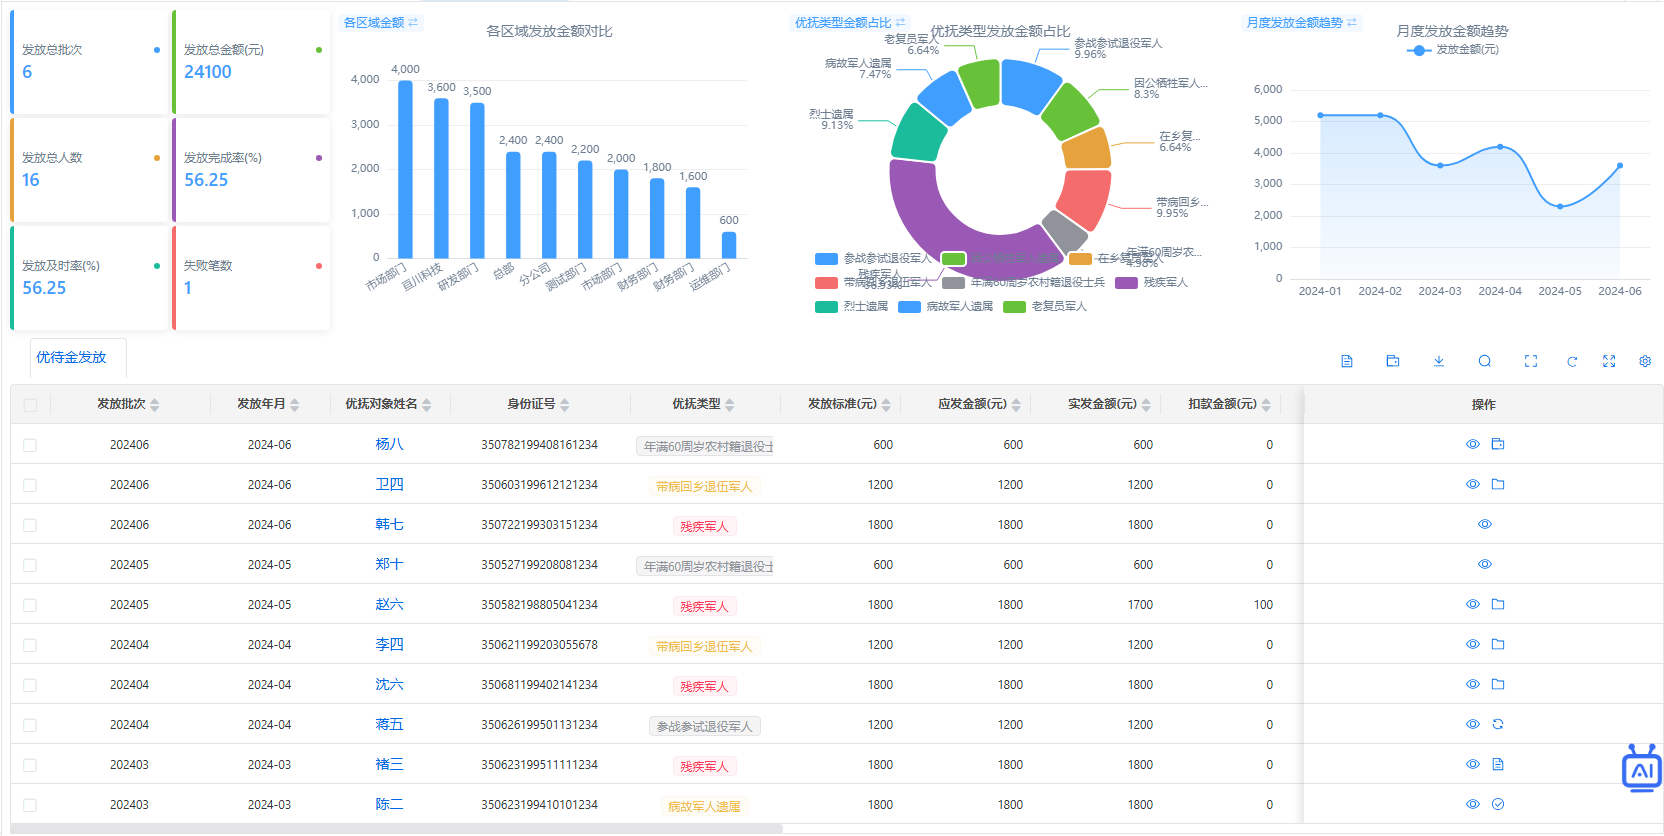1664x836 pixels.
Task: Select checkbox for 赵六 row
Action: pyautogui.click(x=30, y=605)
